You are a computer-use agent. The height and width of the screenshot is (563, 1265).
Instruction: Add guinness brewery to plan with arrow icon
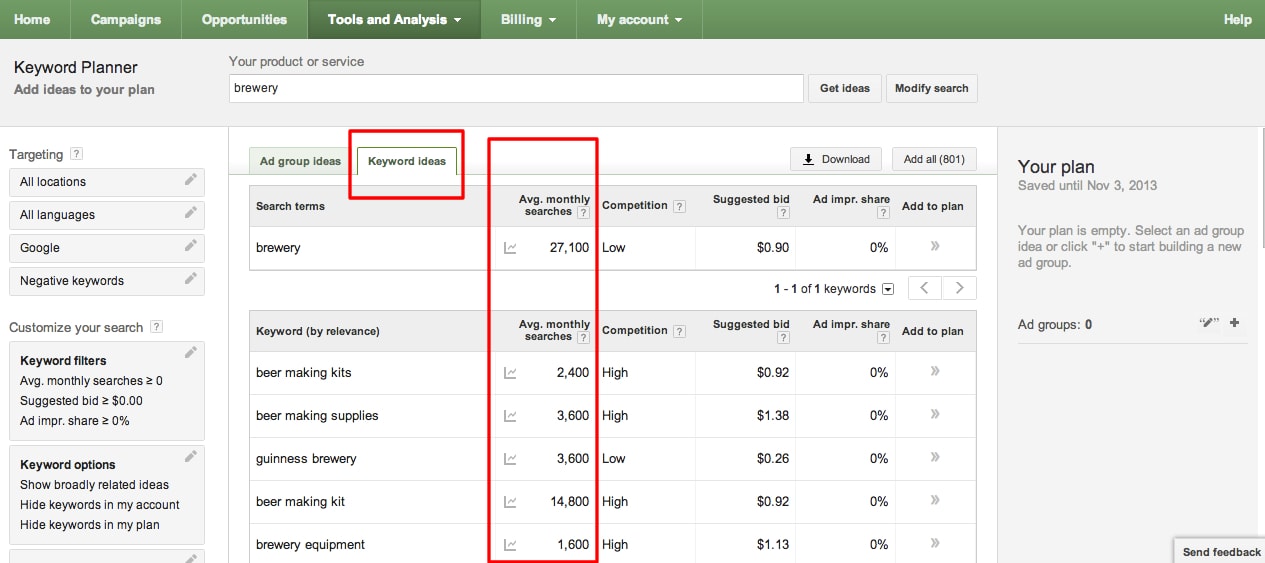pos(935,458)
